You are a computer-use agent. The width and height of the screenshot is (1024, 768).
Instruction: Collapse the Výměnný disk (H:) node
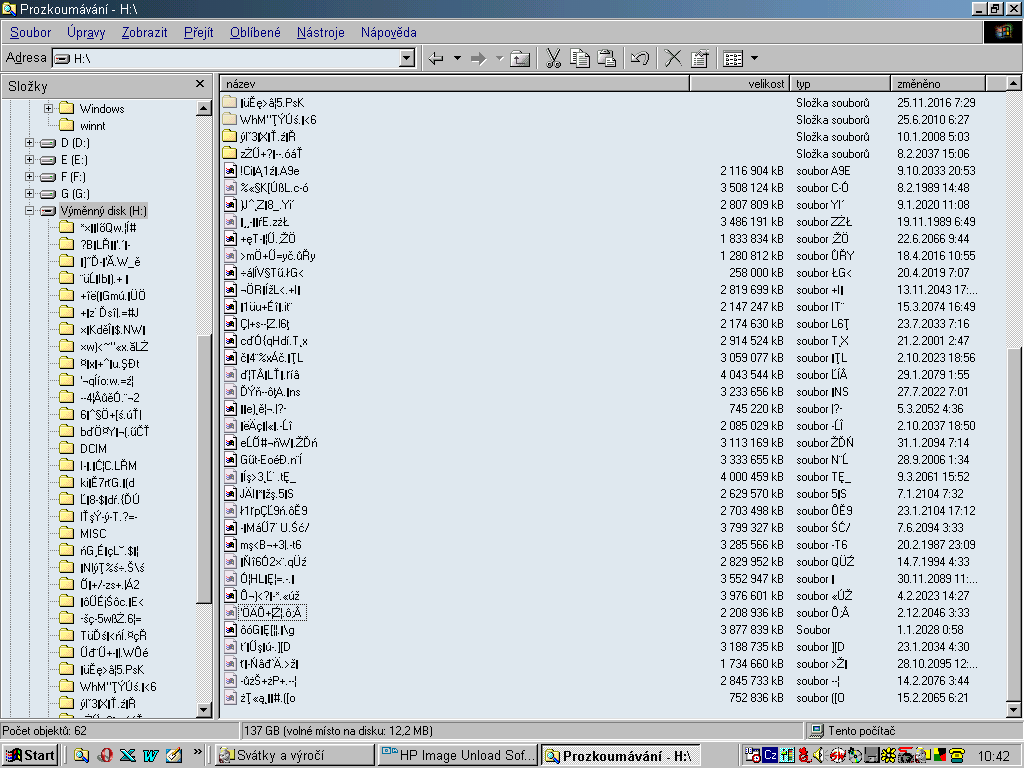(29, 210)
